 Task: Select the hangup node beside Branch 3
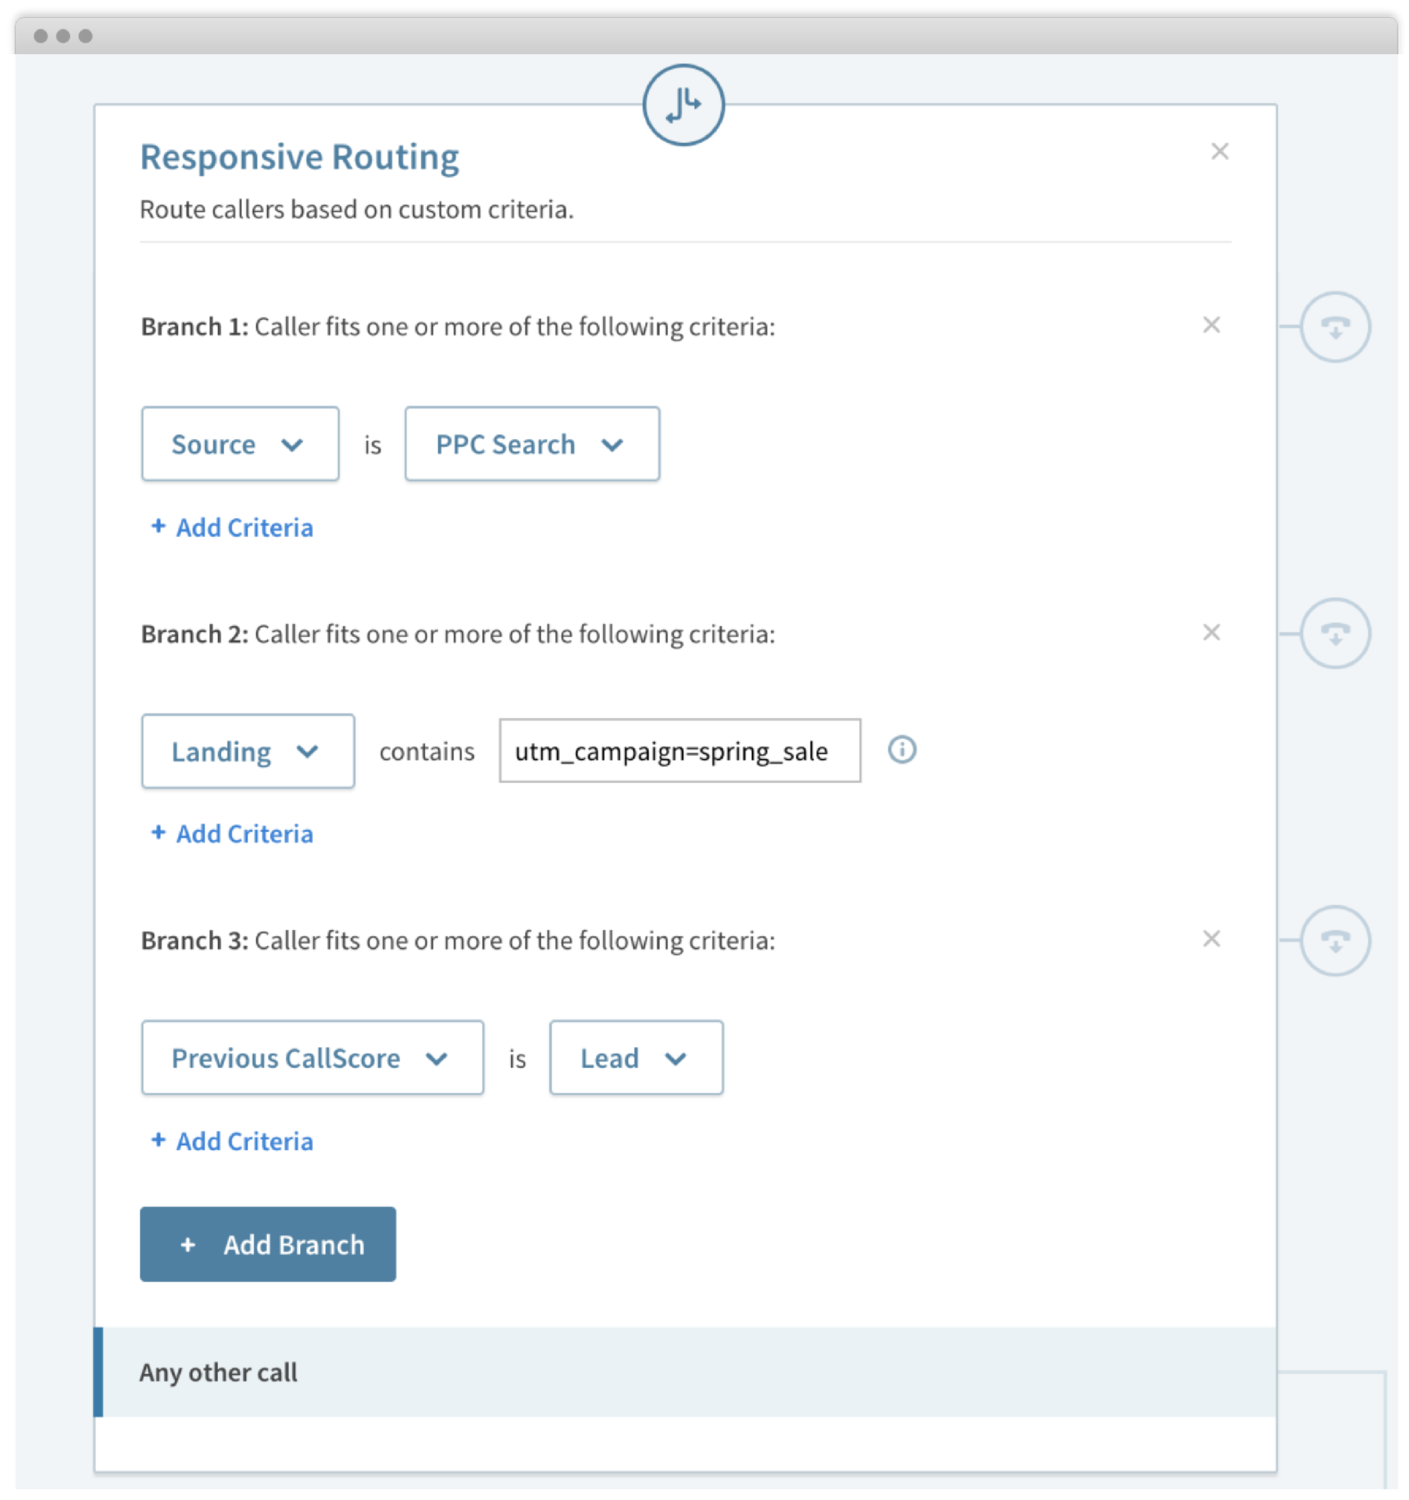click(x=1334, y=940)
